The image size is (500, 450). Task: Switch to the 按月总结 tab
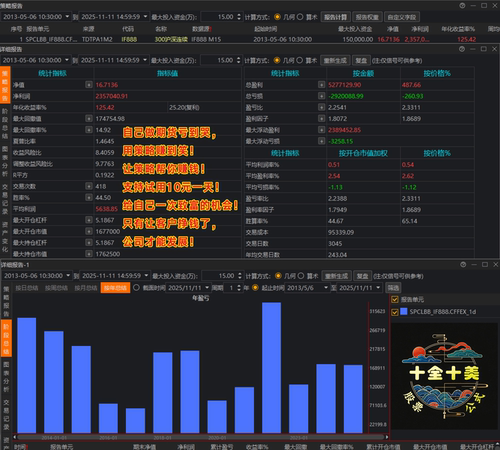pos(85,288)
